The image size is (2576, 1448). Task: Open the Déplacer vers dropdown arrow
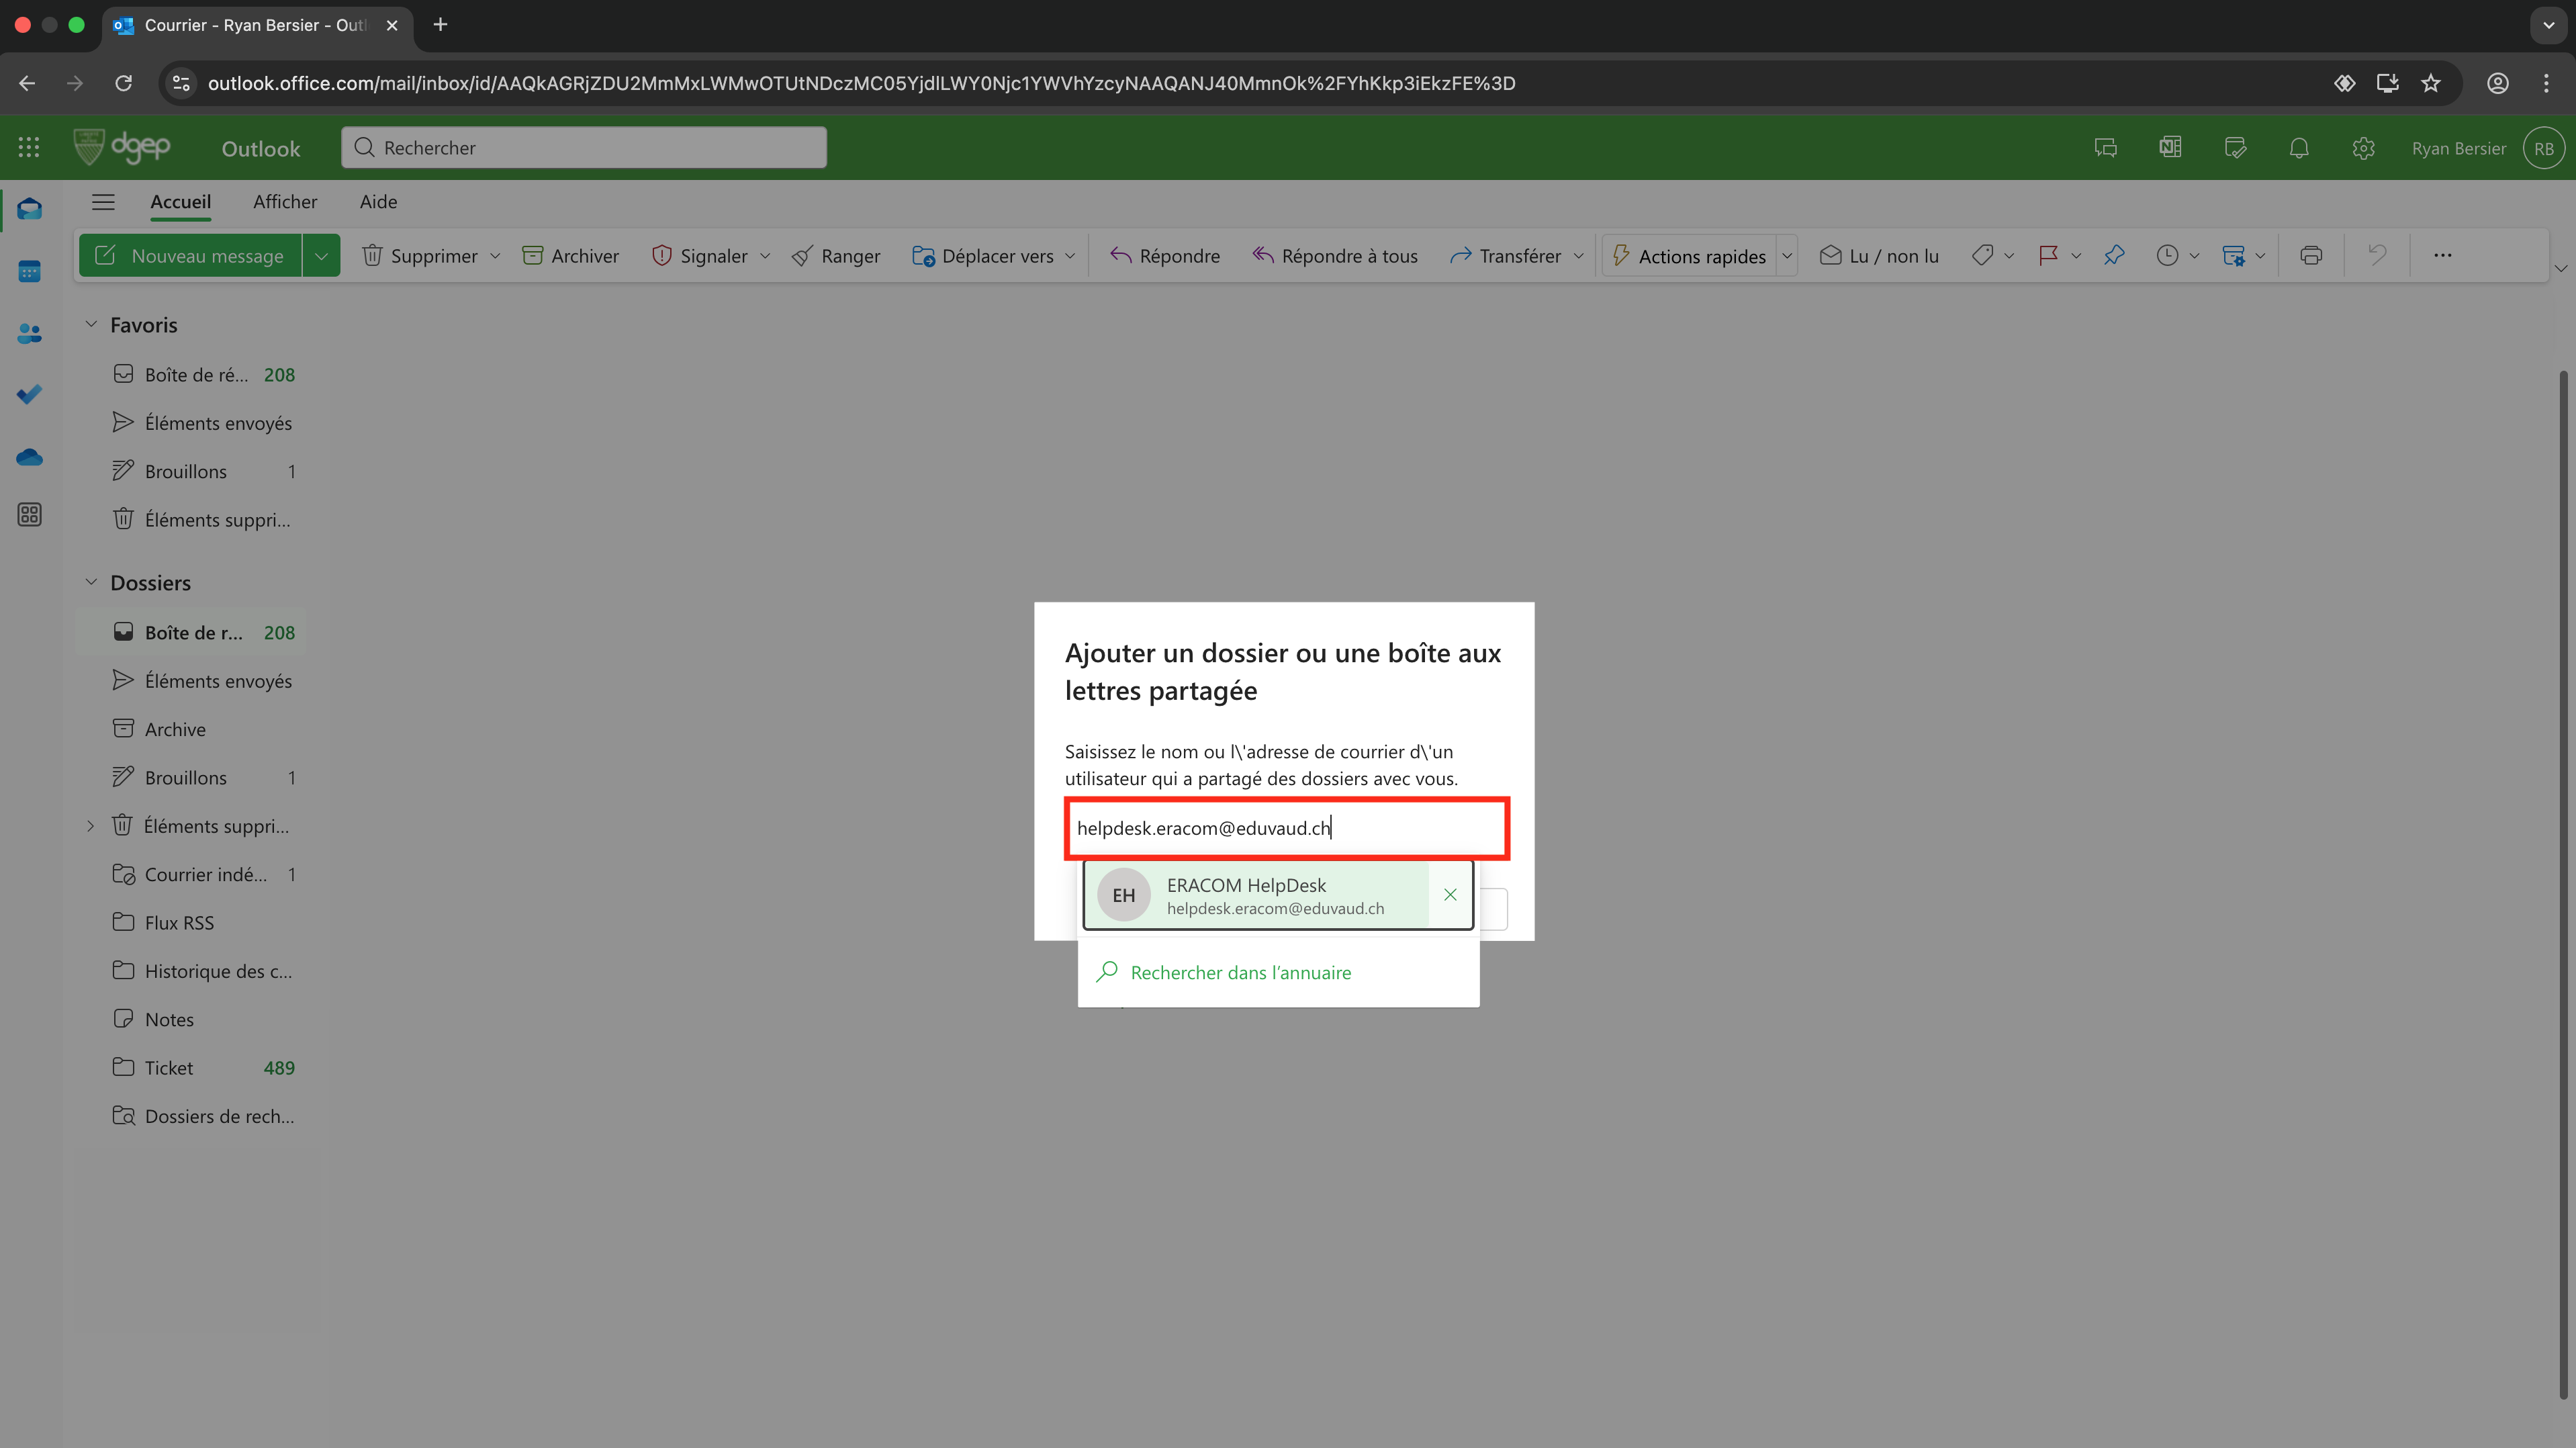click(x=1070, y=256)
